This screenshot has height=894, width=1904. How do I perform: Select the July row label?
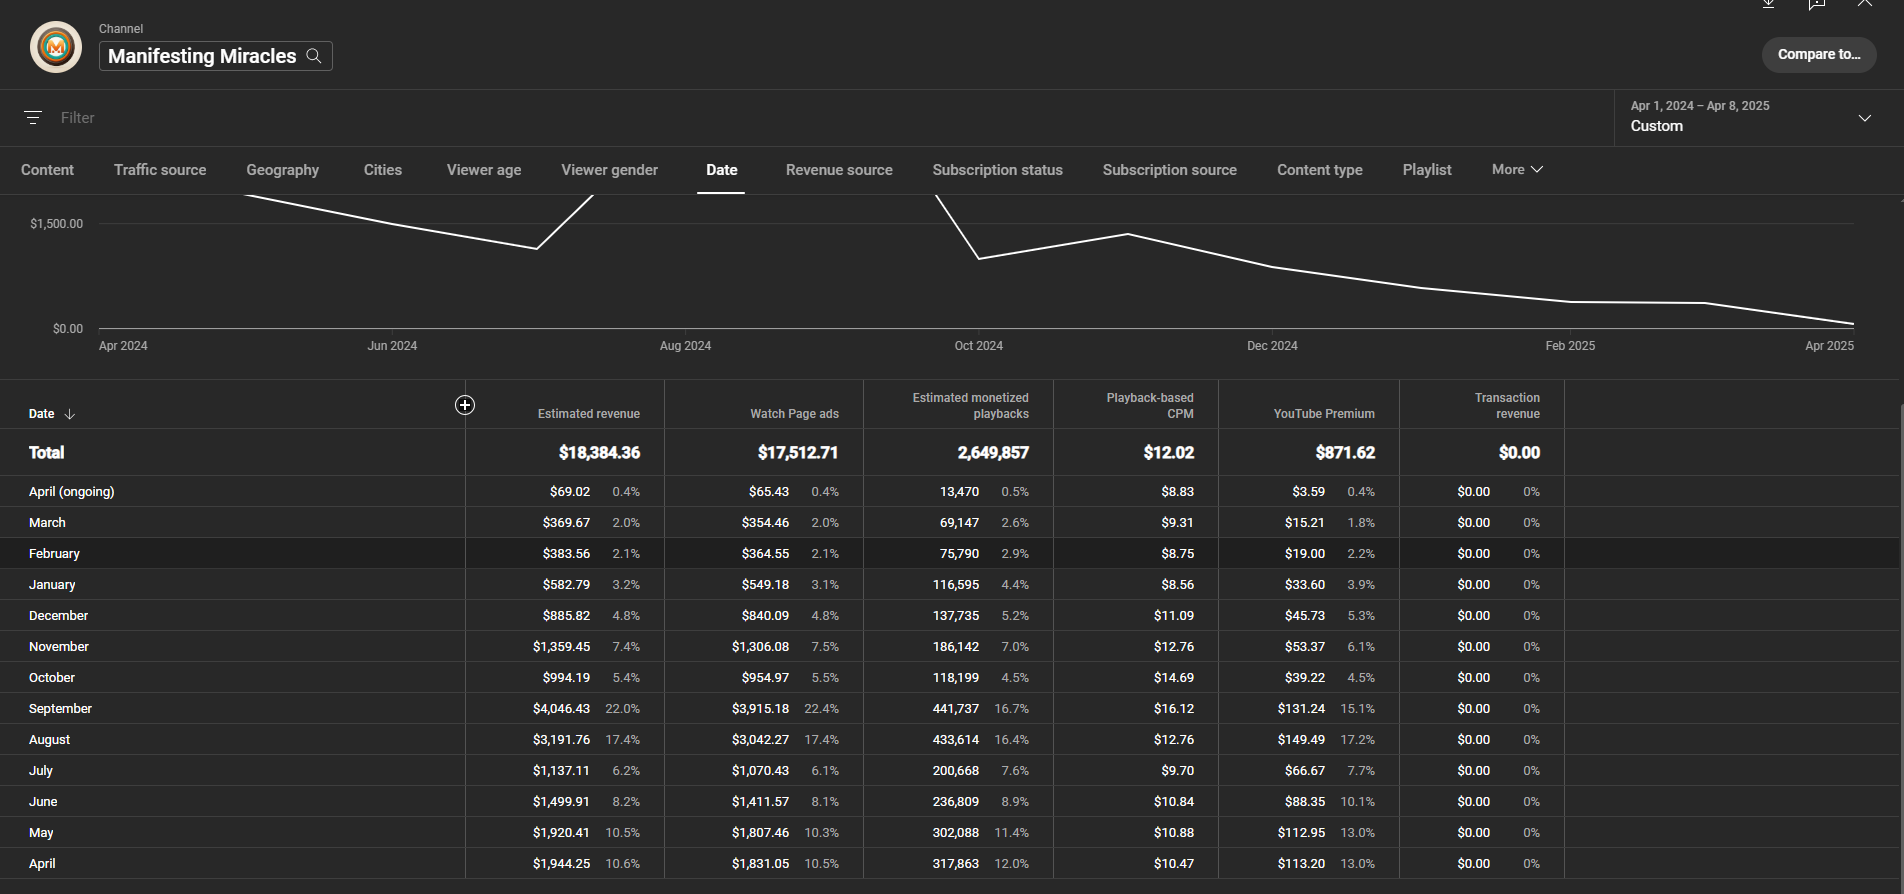(41, 771)
